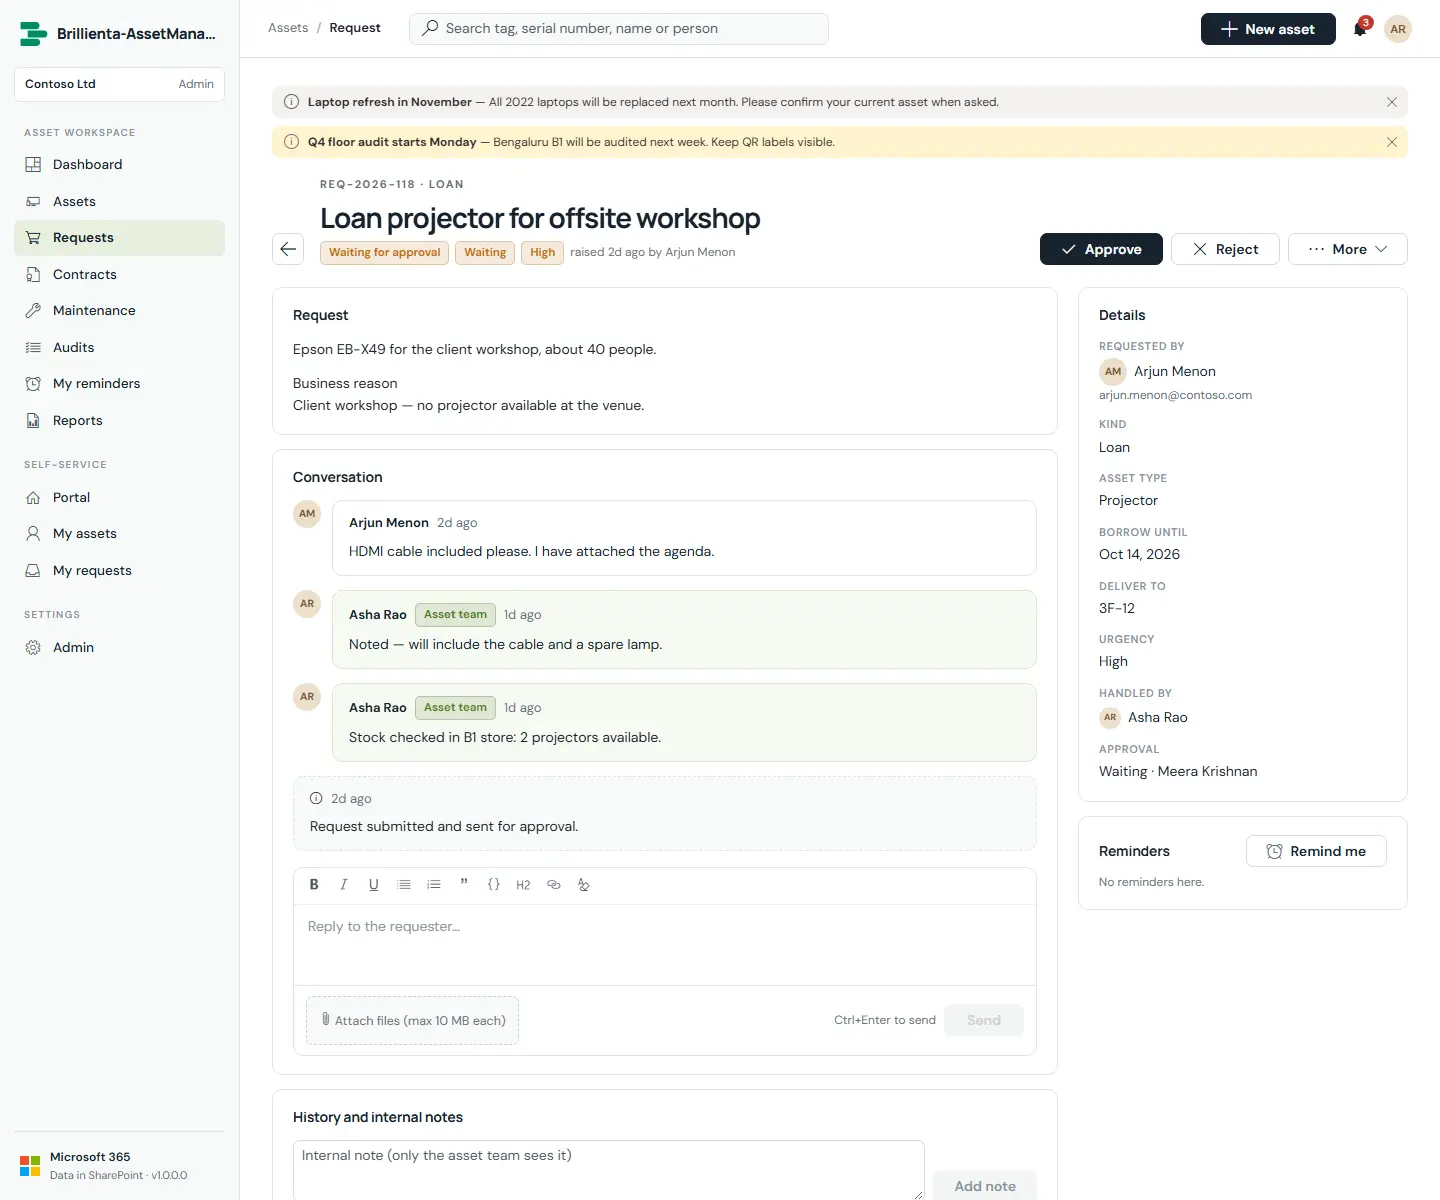Screen dimensions: 1440x1200
Task: Open the Reports page
Action: click(x=119, y=421)
